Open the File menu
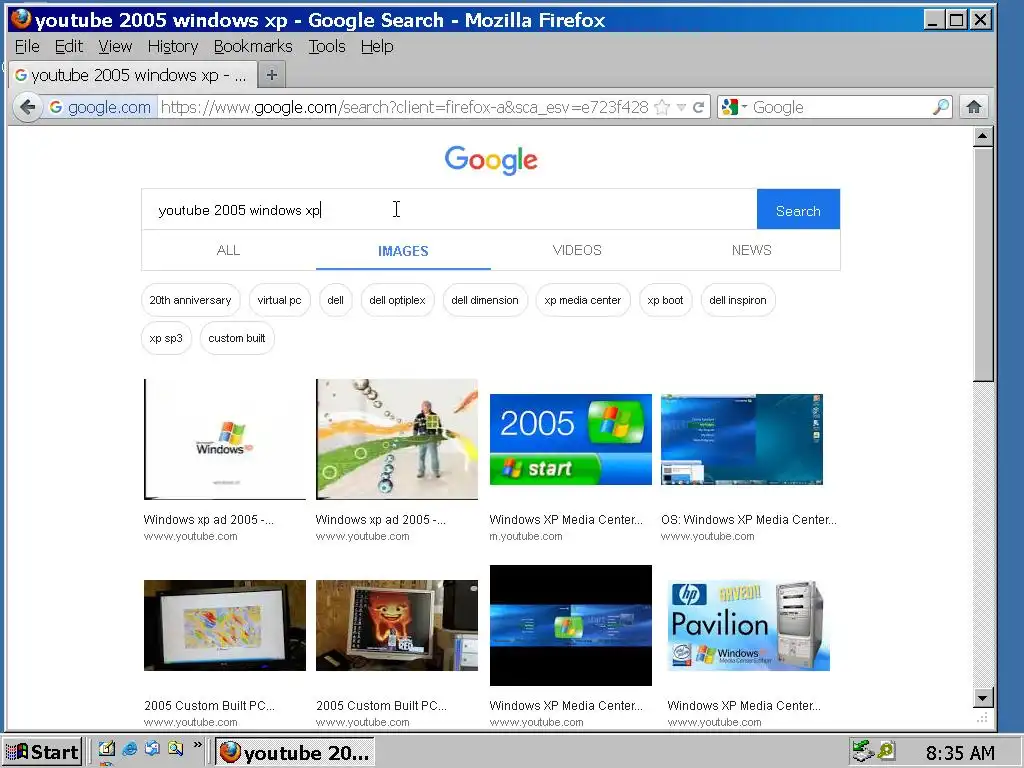 [27, 46]
